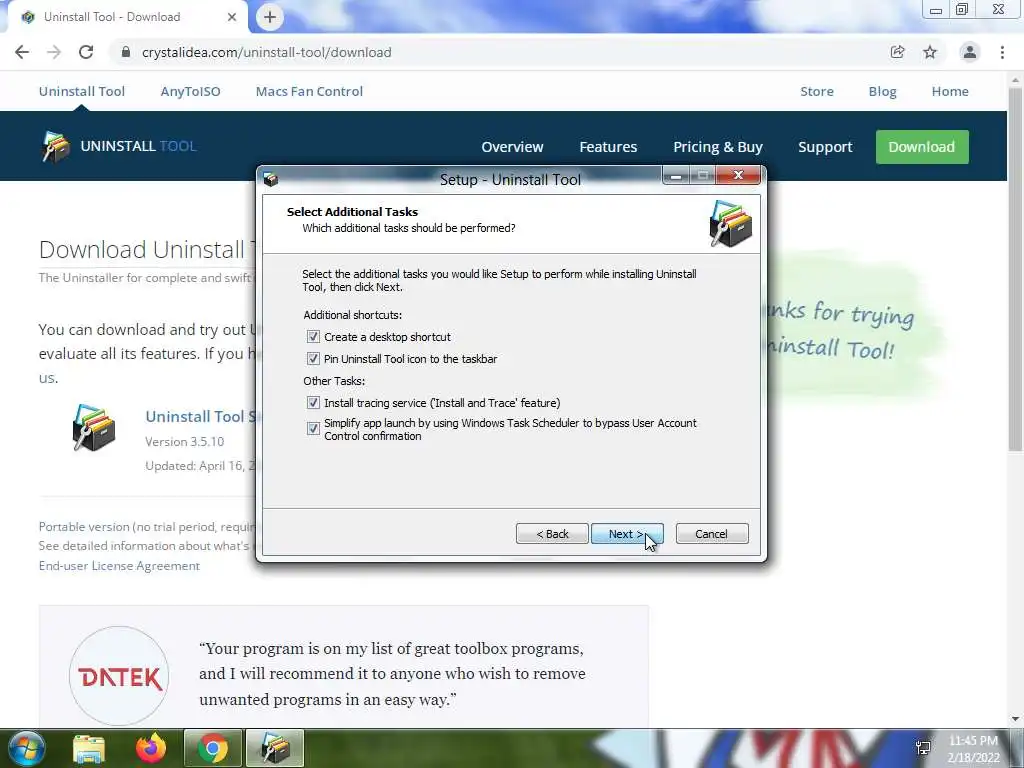The width and height of the screenshot is (1024, 768).
Task: Go back with the Back button
Action: coord(552,534)
